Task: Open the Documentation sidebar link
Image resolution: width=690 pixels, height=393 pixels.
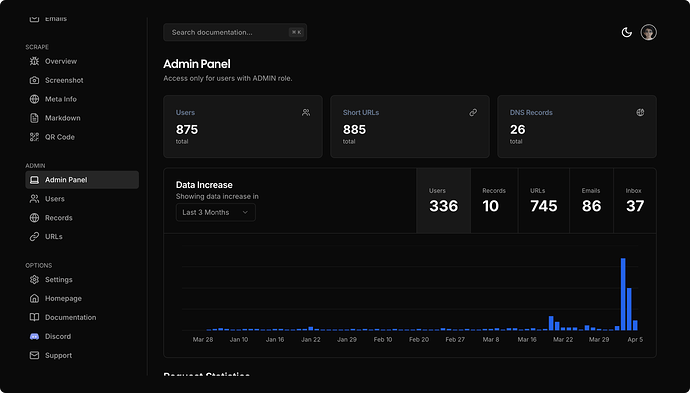Action: click(82, 317)
